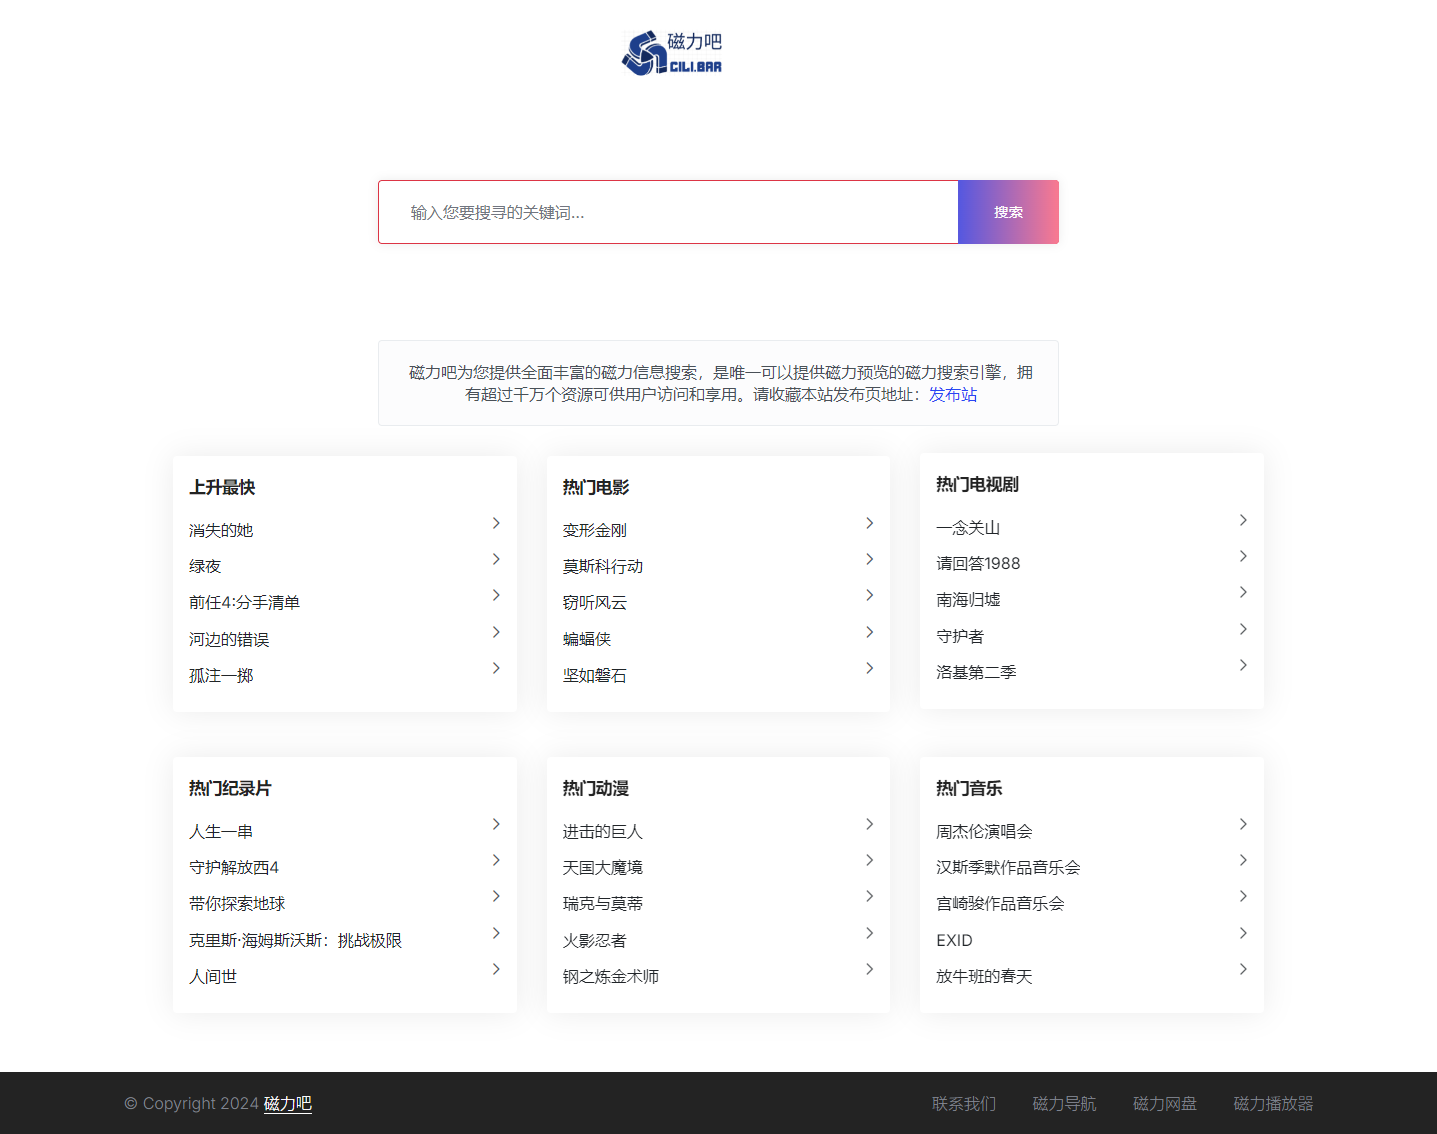Click the chevron next to 进击的巨人
Image resolution: width=1437 pixels, height=1134 pixels.
click(870, 824)
